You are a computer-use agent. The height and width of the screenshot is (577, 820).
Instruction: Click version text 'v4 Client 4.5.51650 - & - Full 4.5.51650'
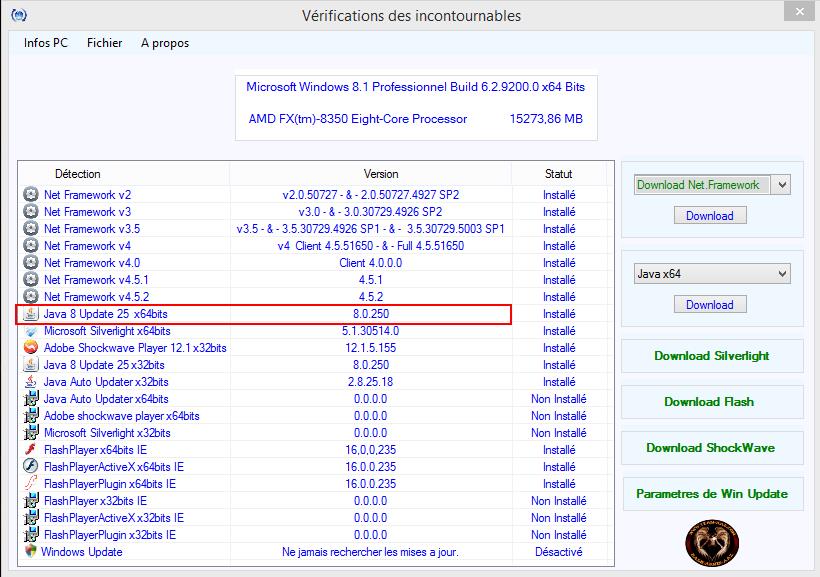click(x=370, y=246)
